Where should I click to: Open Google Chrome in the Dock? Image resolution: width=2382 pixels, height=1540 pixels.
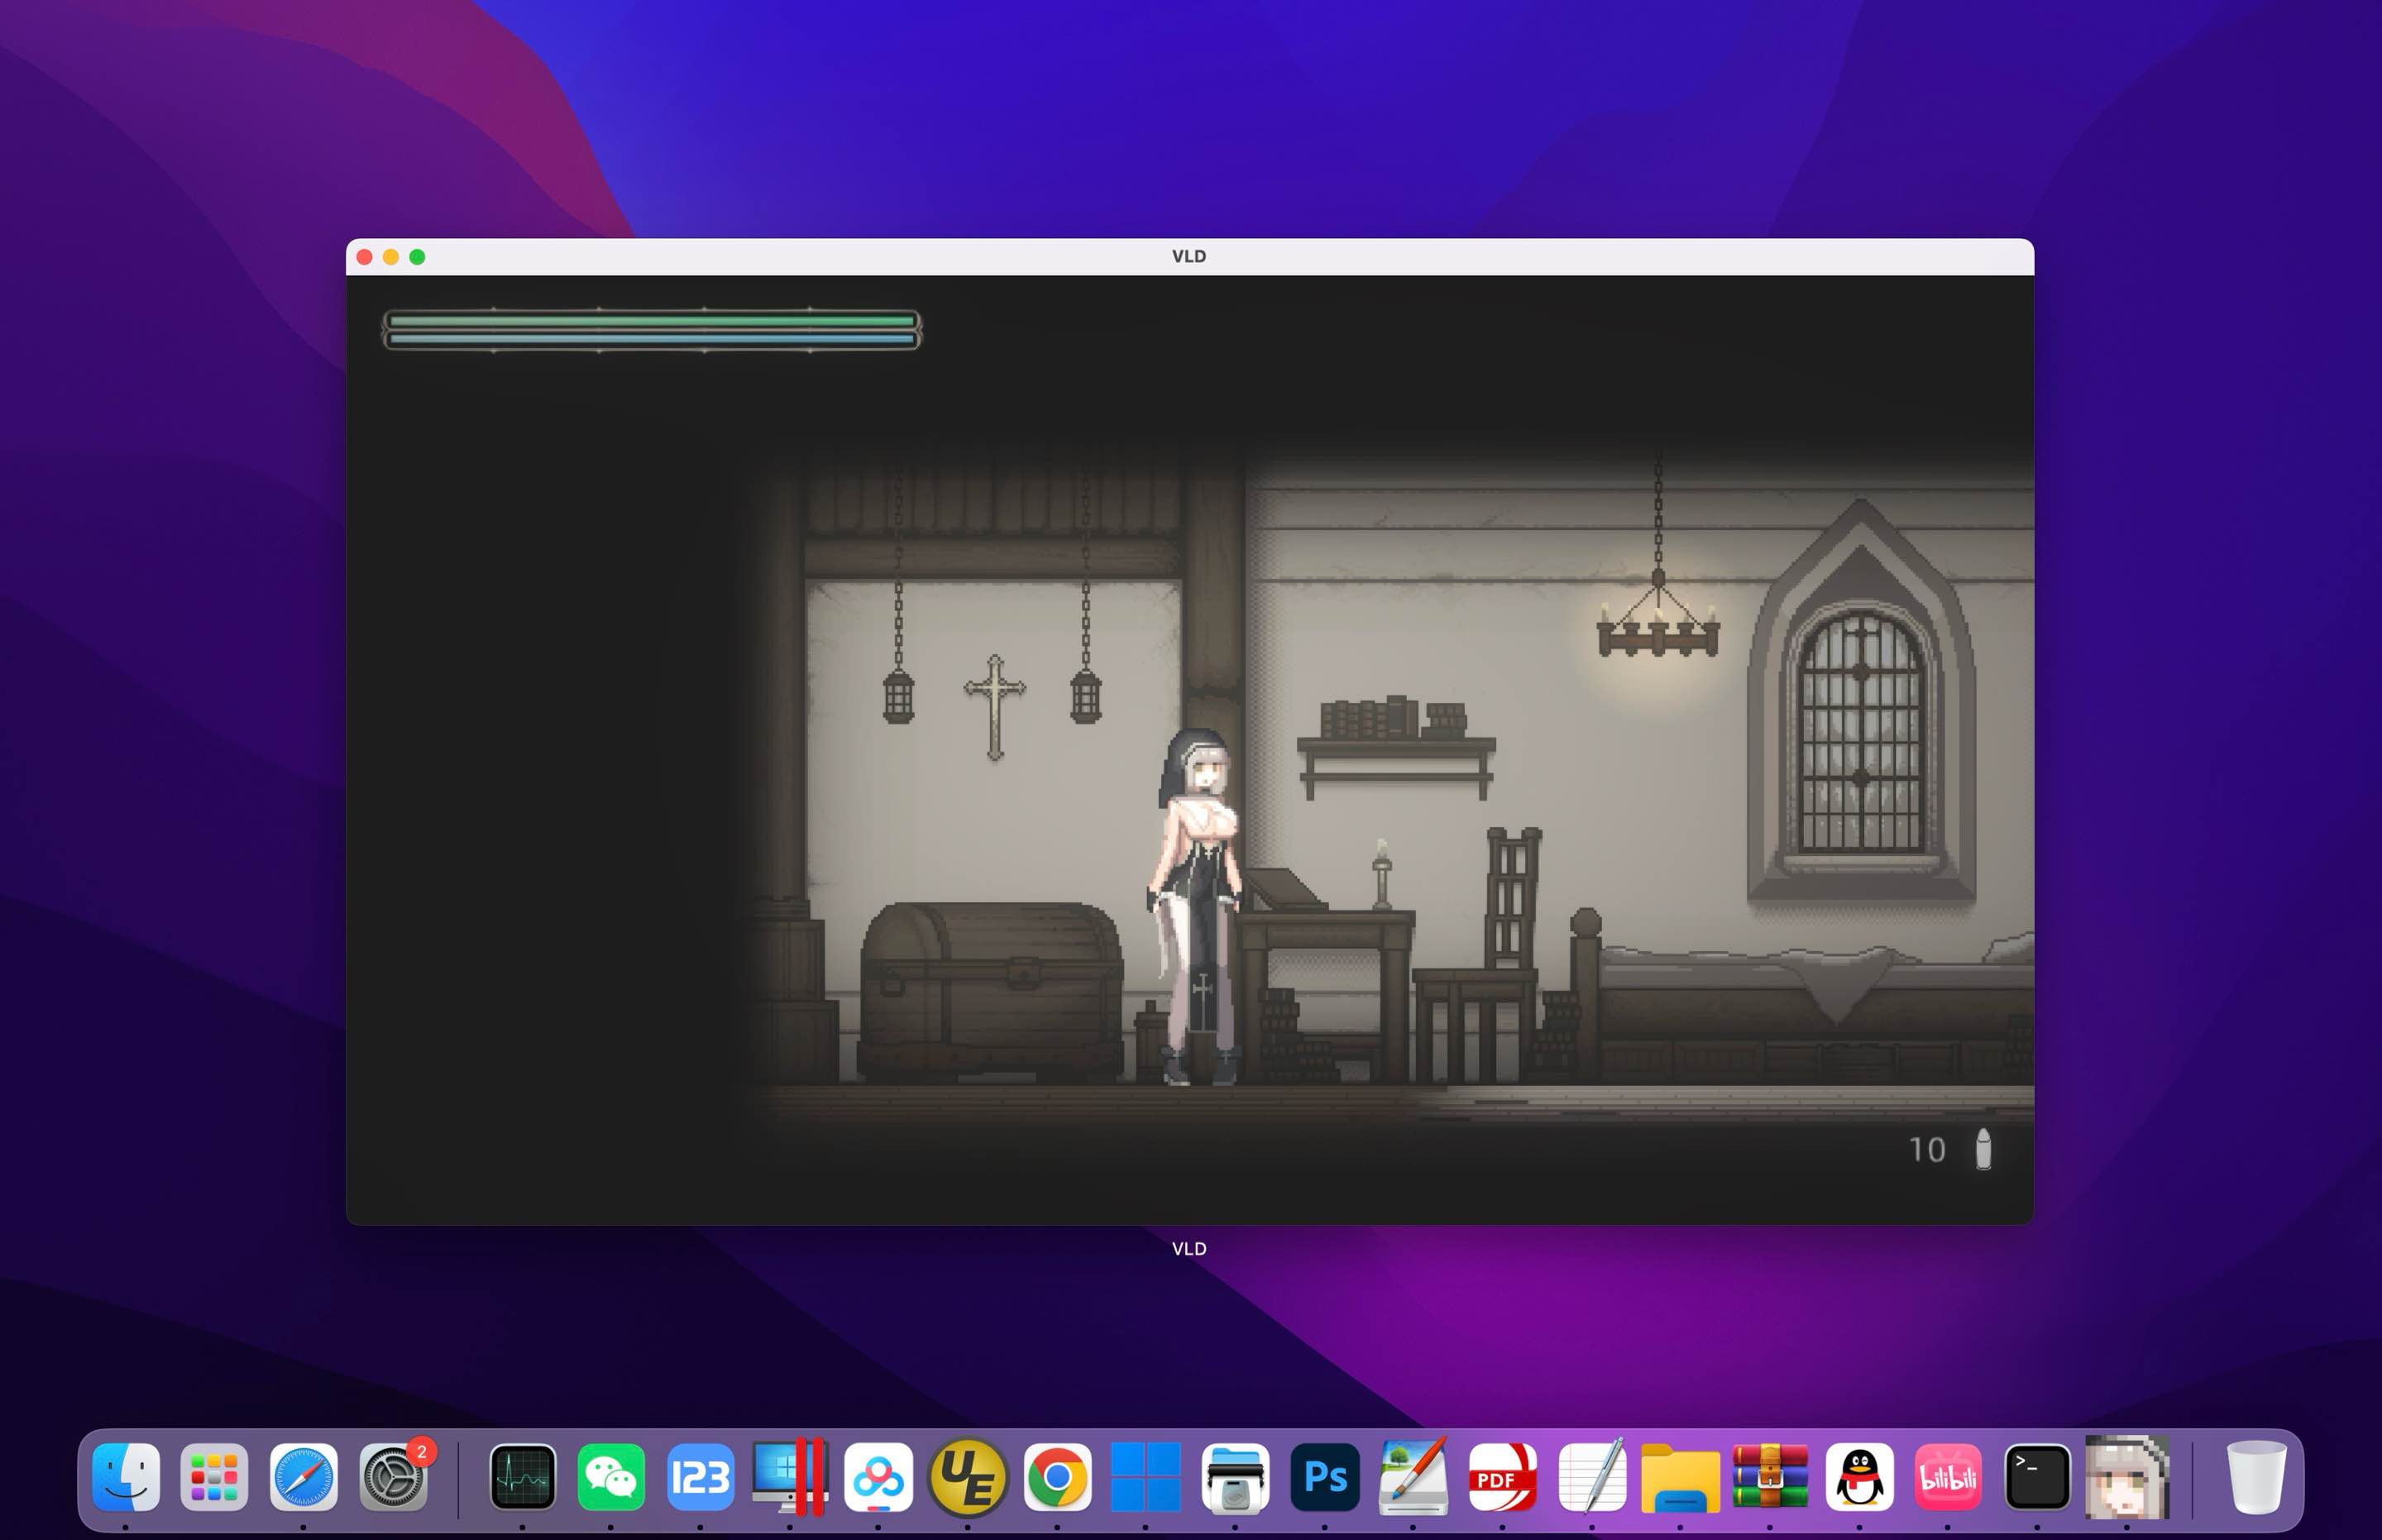click(x=1057, y=1477)
